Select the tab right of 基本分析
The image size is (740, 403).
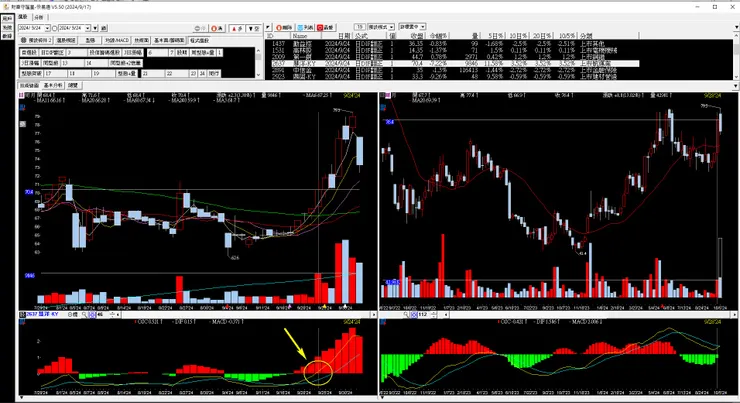coord(73,85)
